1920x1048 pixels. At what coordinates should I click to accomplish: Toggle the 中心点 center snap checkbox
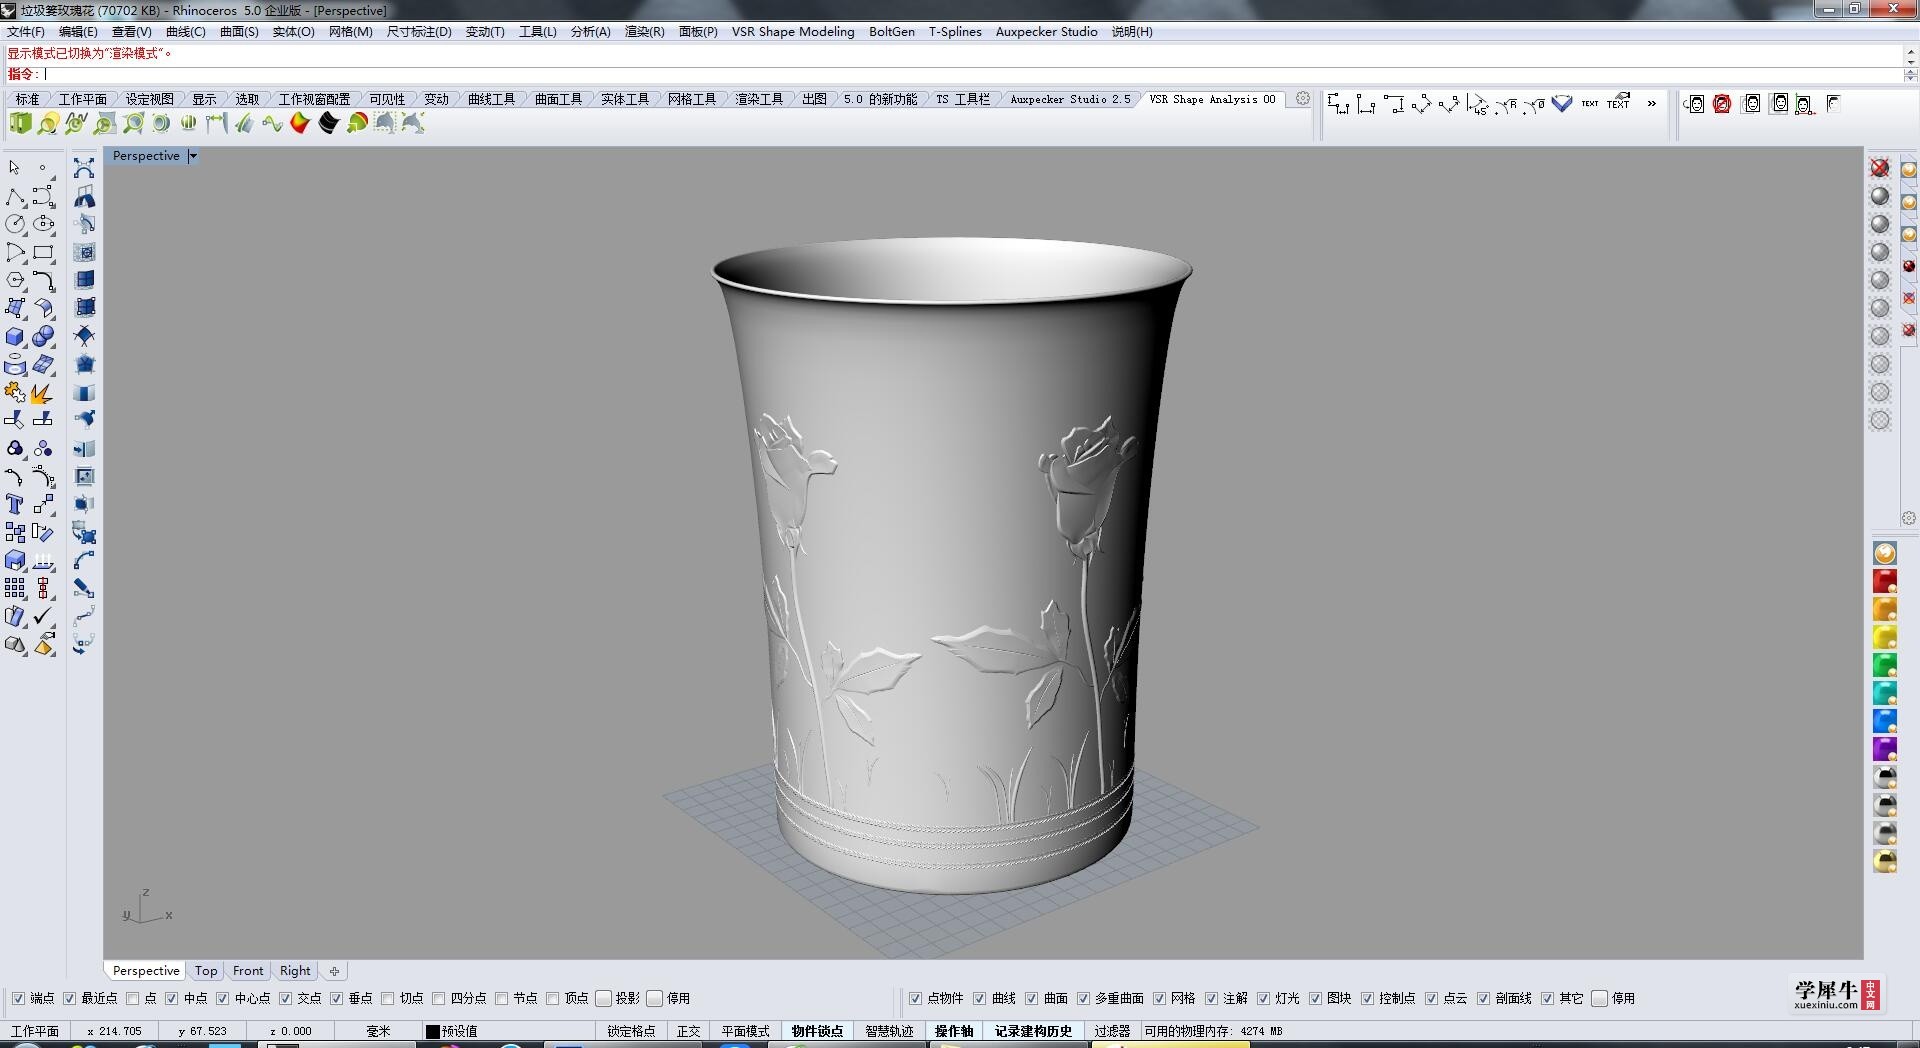pyautogui.click(x=223, y=998)
